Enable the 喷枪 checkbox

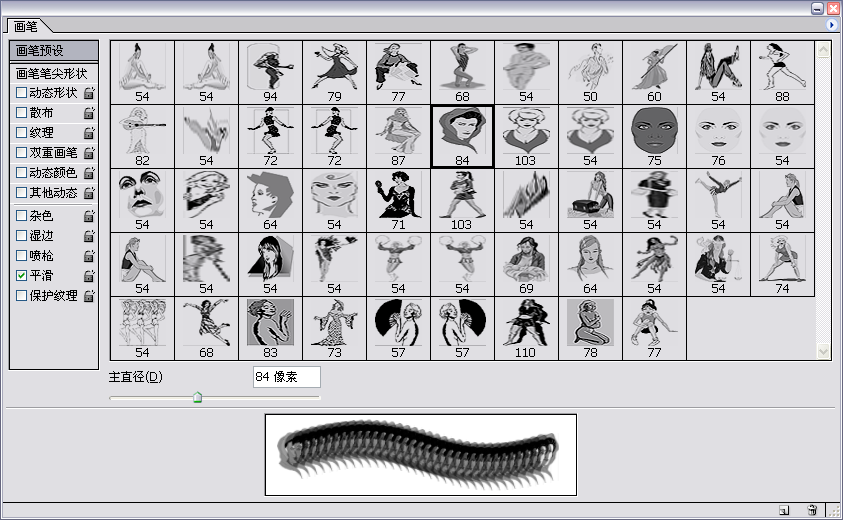[x=22, y=255]
